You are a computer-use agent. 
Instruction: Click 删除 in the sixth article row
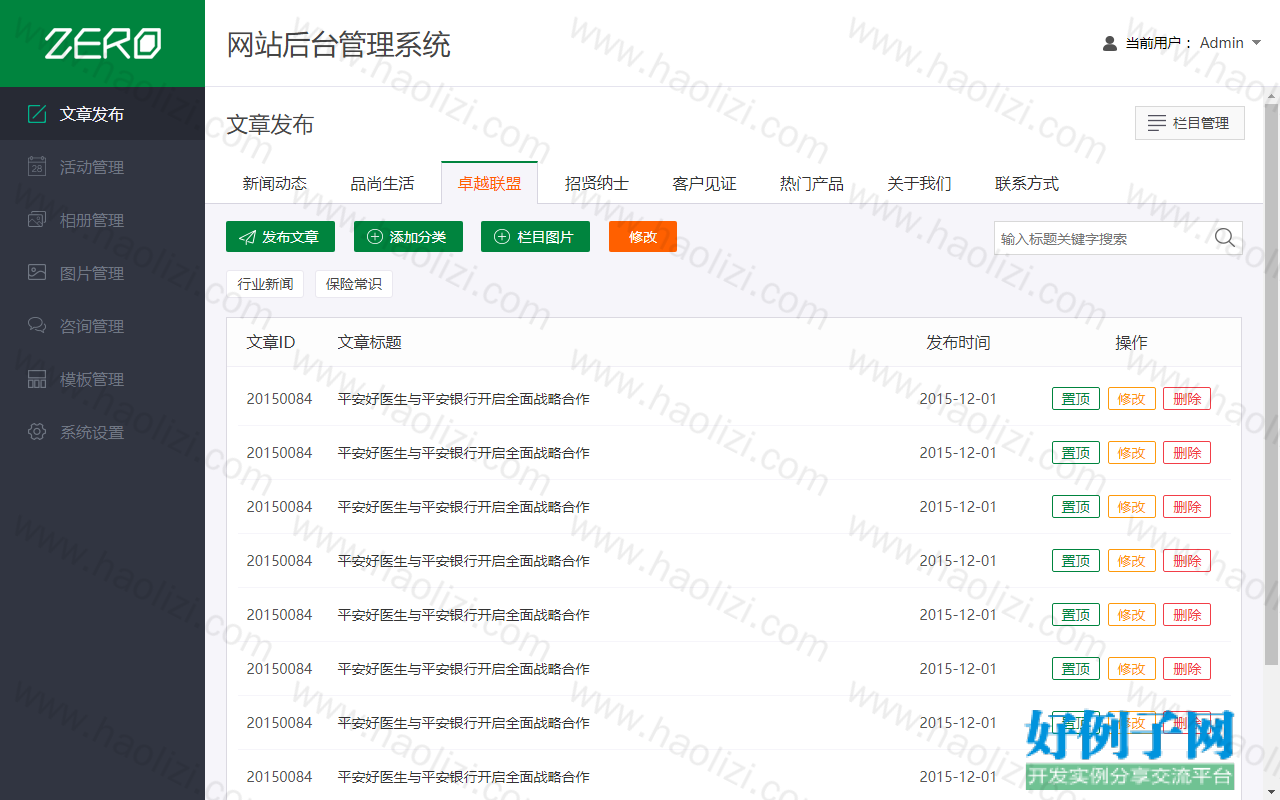tap(1187, 668)
